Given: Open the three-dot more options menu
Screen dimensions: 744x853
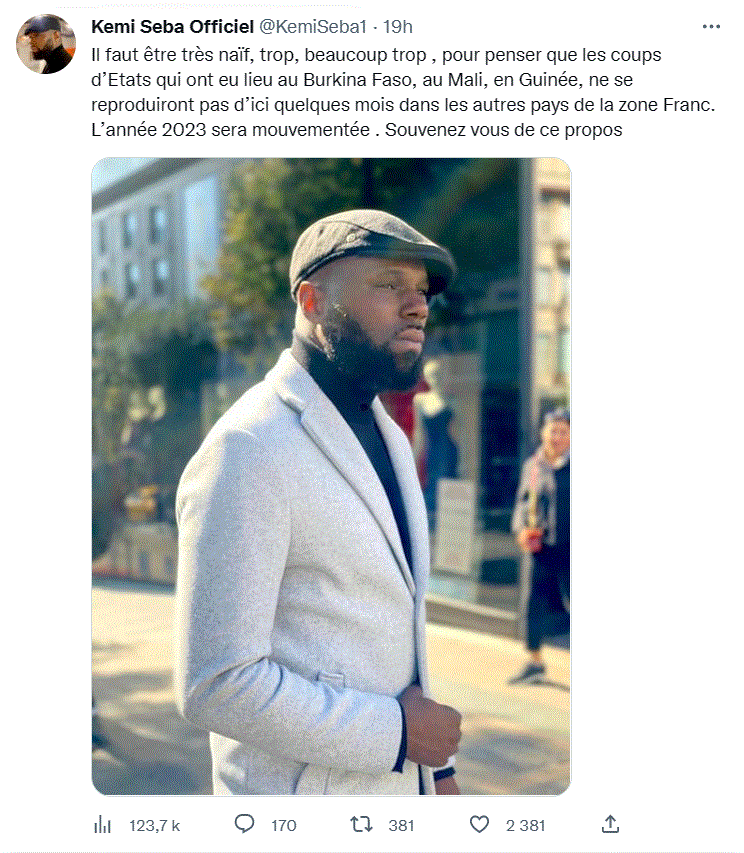Looking at the screenshot, I should click(711, 27).
